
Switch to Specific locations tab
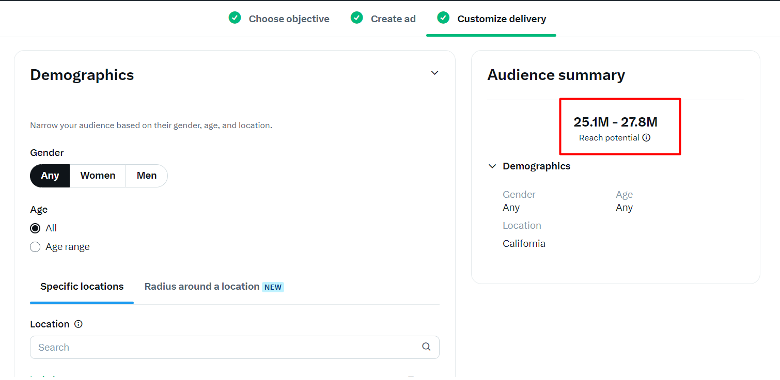[x=82, y=287]
